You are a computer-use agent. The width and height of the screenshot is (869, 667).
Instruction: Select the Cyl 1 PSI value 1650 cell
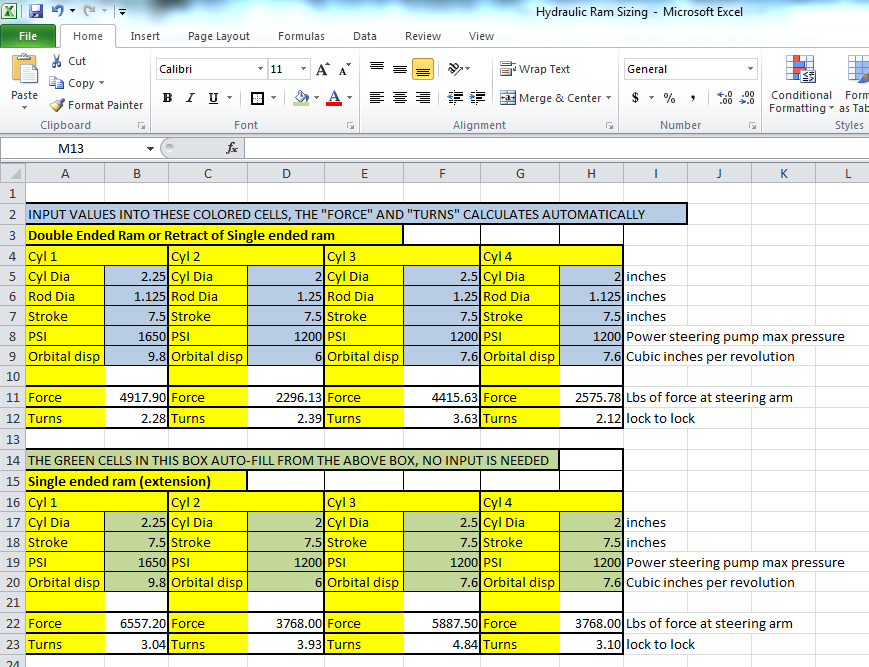click(x=136, y=336)
